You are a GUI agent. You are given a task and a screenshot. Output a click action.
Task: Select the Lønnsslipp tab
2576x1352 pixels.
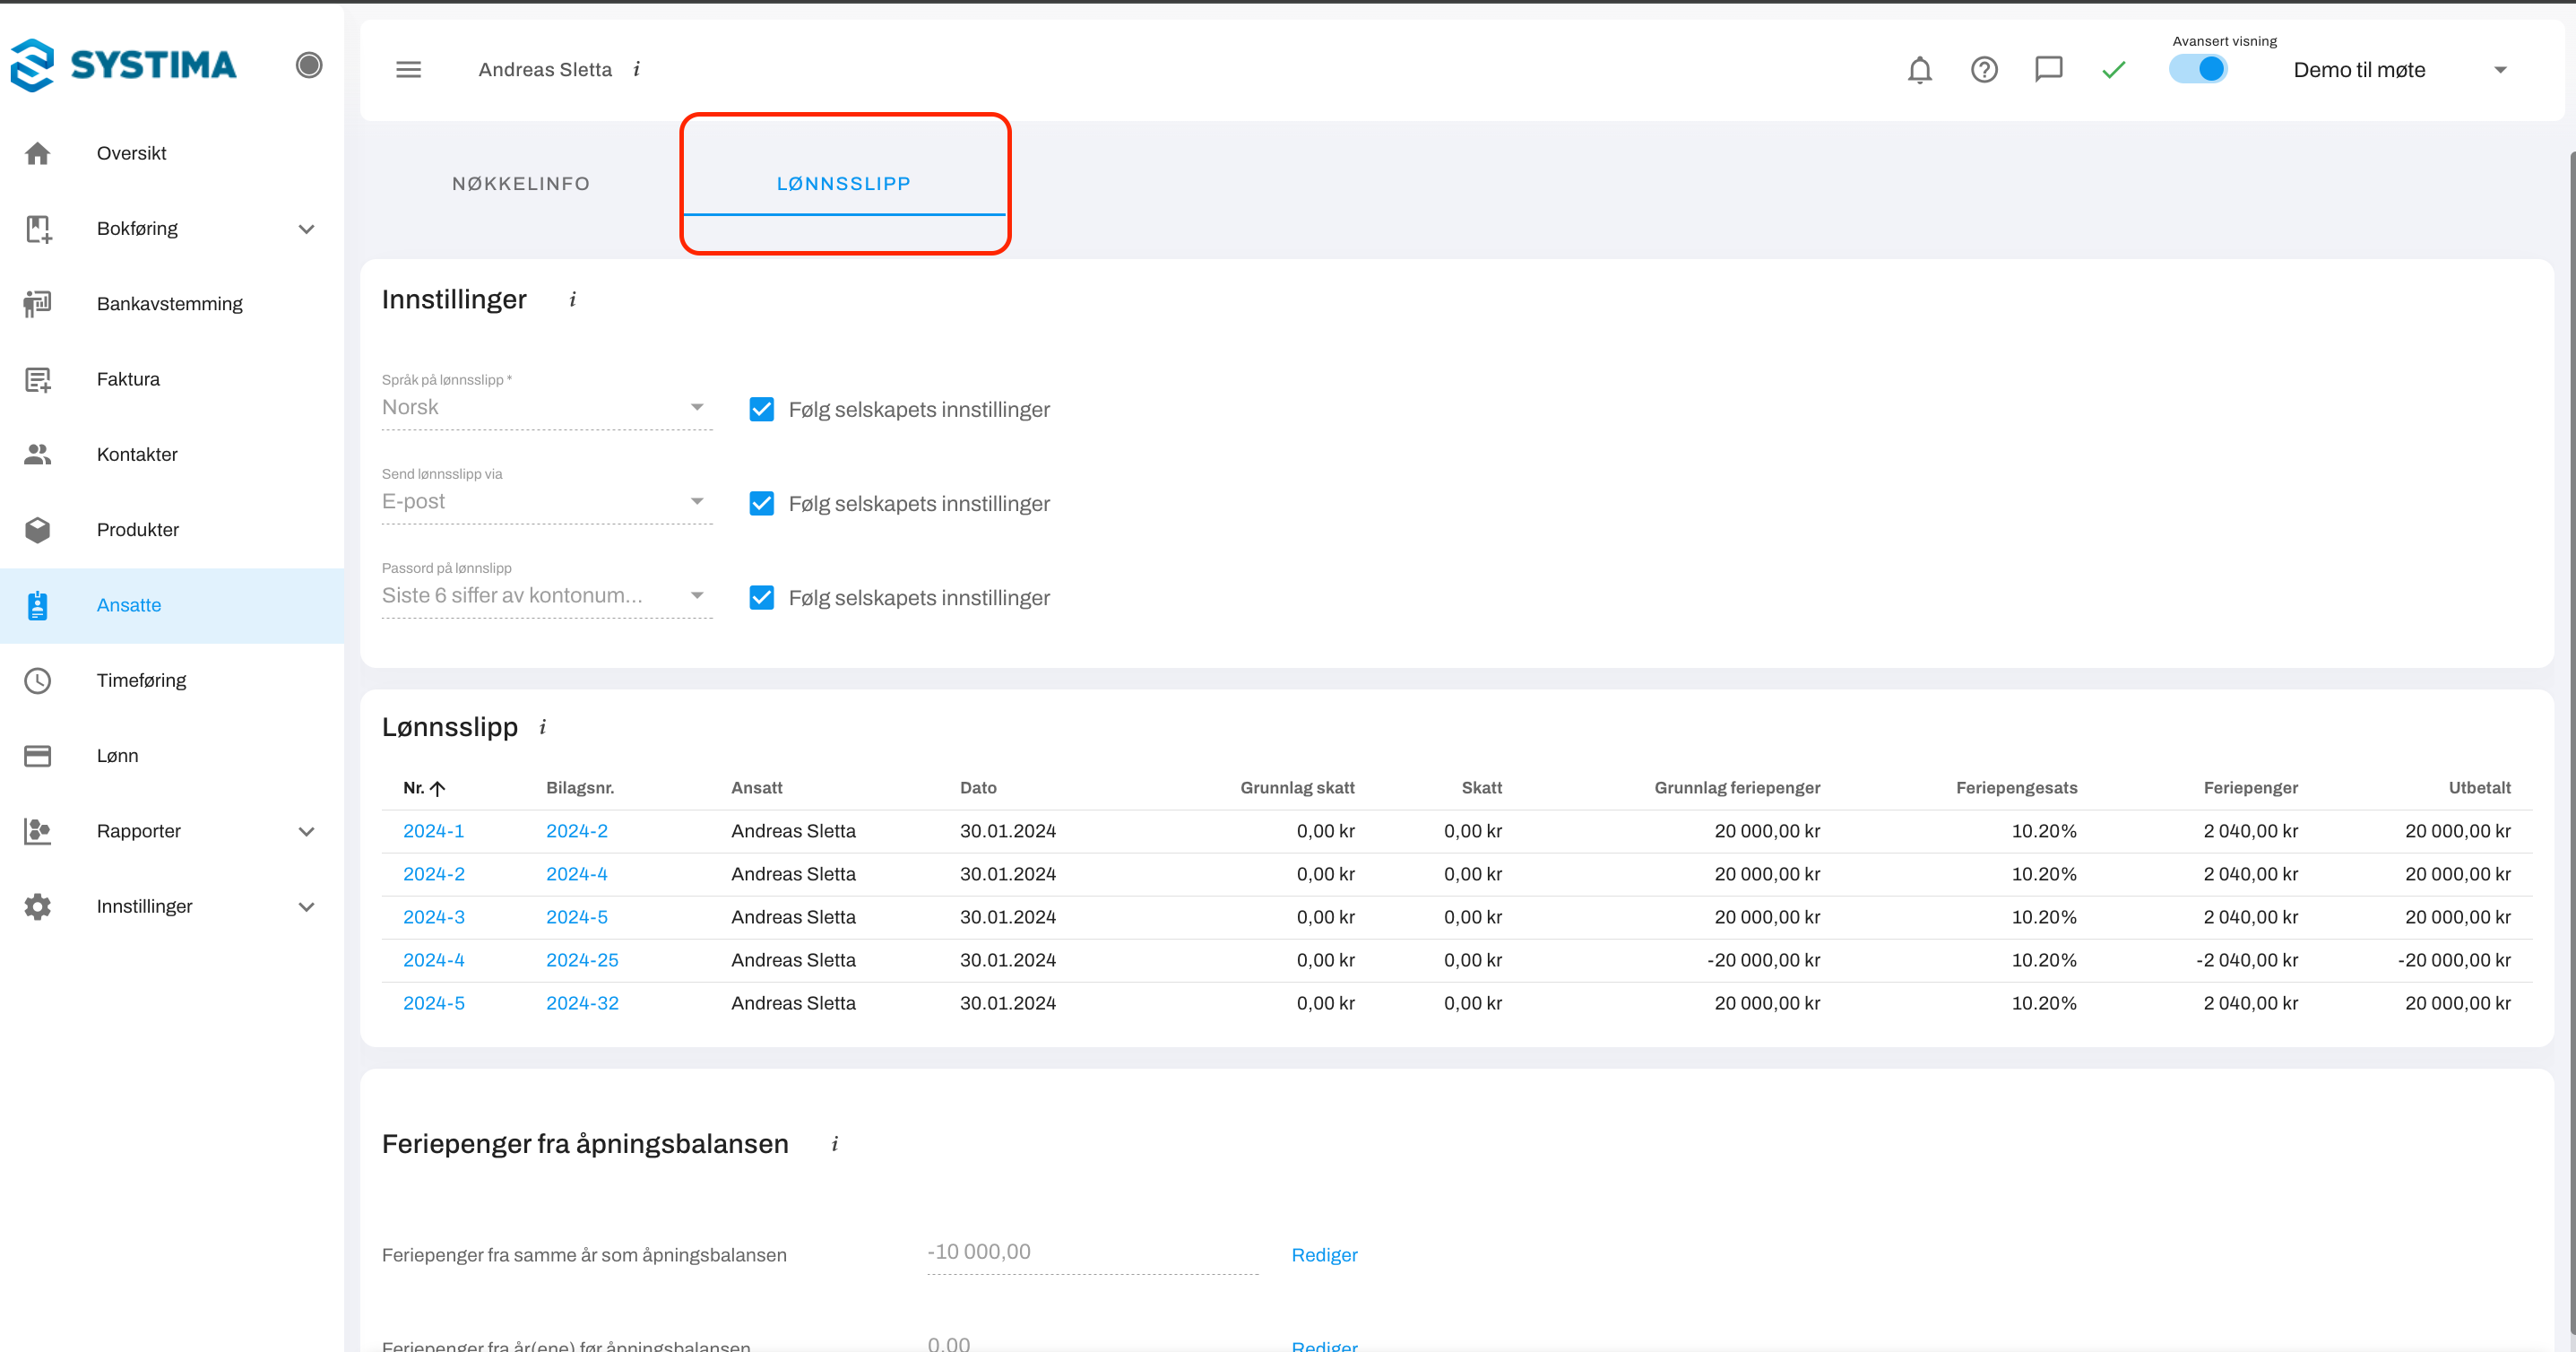(x=843, y=184)
